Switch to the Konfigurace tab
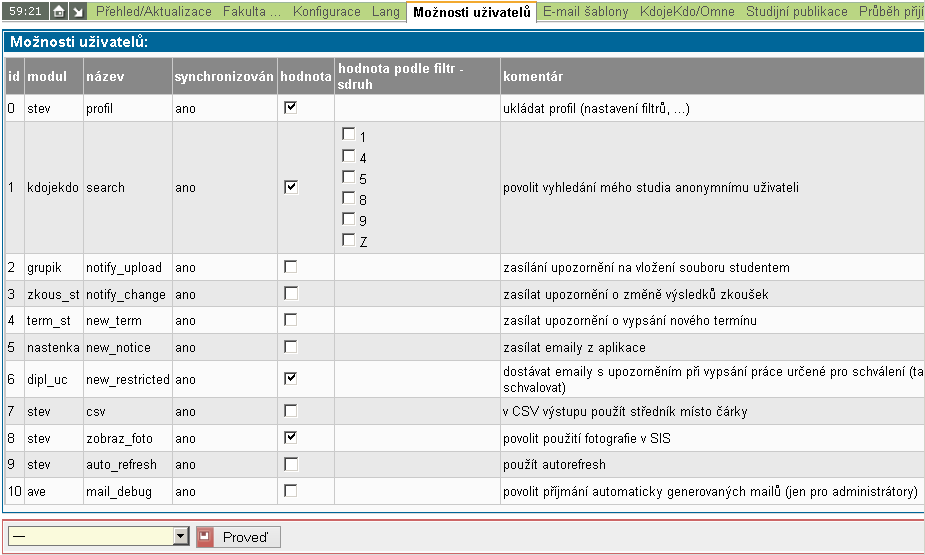Viewport: 925px width, 555px height. [326, 12]
